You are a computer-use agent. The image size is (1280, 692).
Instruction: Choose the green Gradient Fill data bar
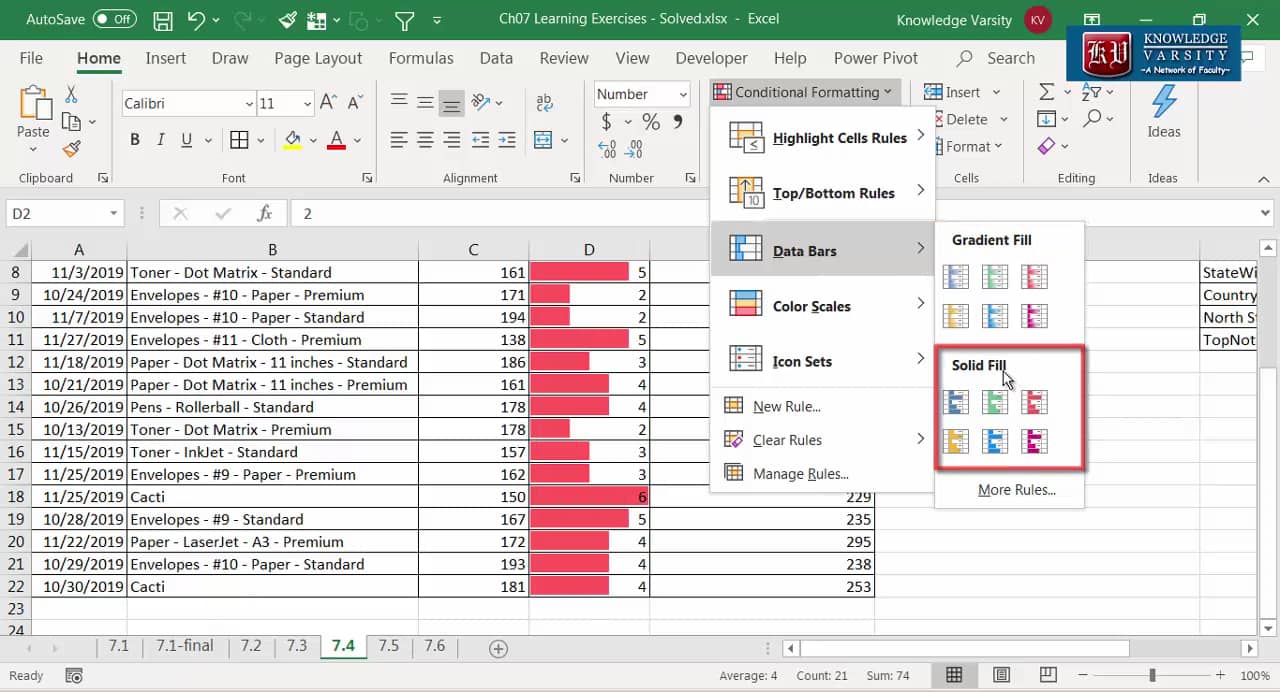(994, 277)
